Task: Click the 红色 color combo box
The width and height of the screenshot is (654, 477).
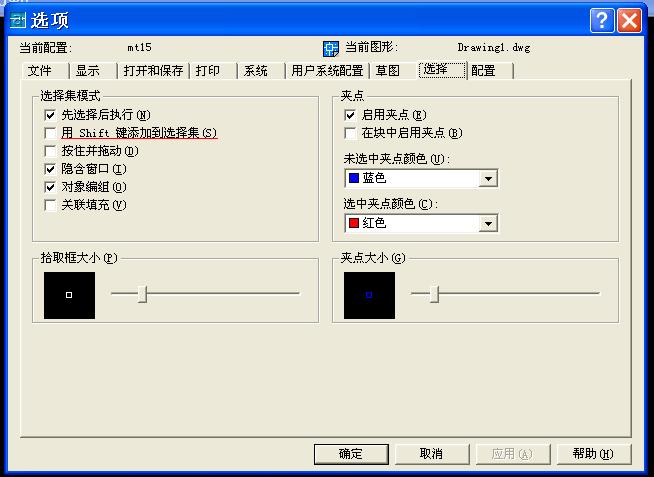Action: (x=421, y=223)
